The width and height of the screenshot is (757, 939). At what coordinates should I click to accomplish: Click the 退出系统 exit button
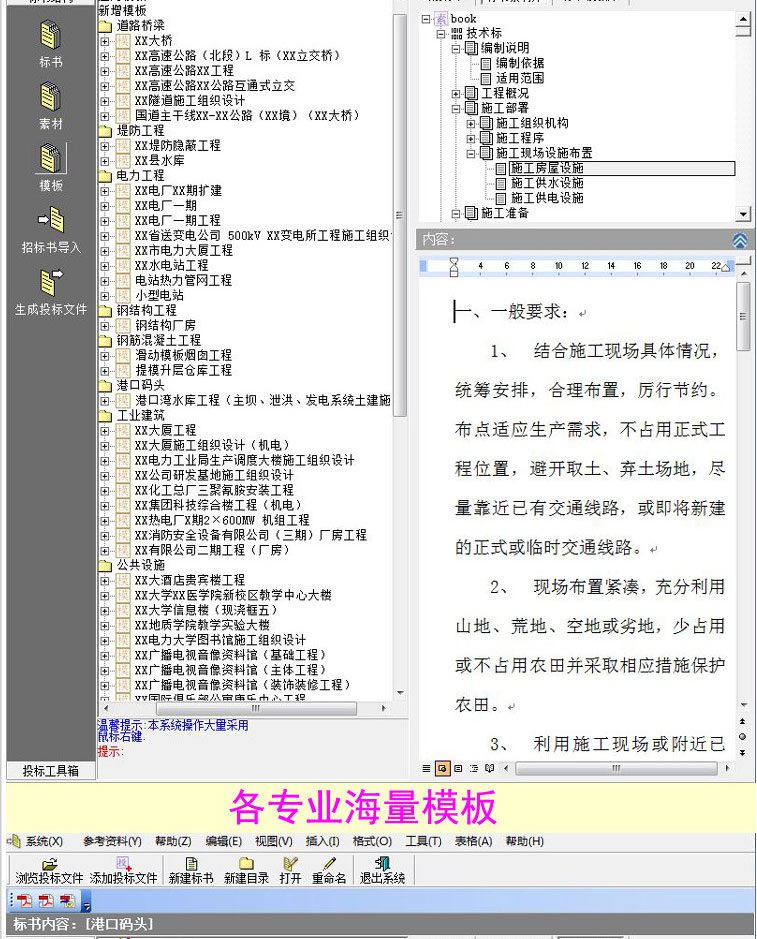[382, 871]
